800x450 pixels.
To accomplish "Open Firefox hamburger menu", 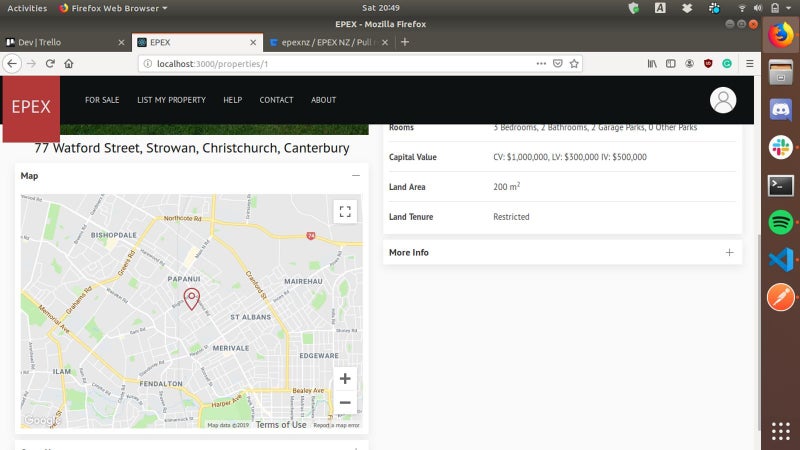I will tap(749, 64).
